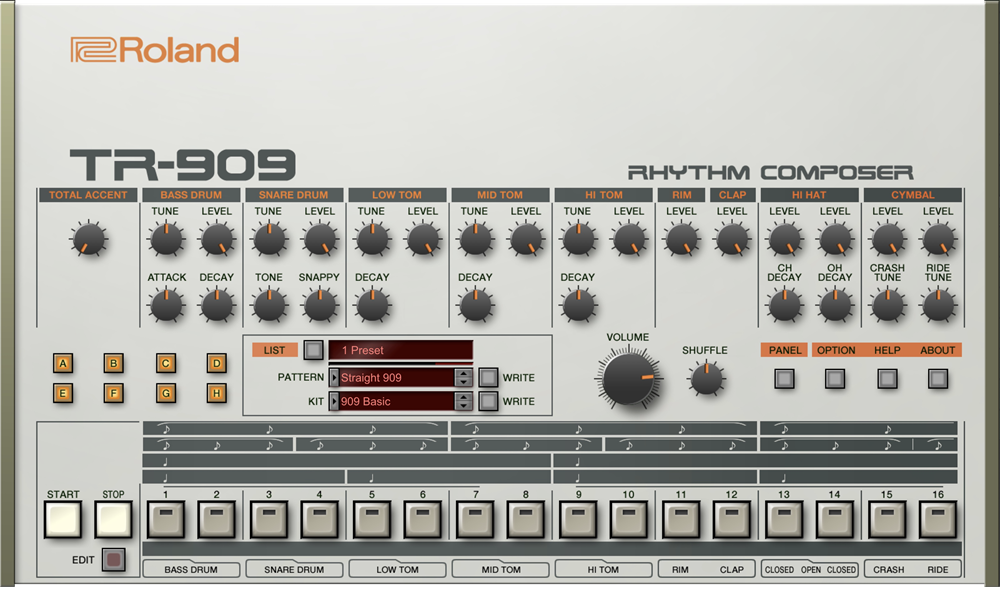Image resolution: width=1000 pixels, height=609 pixels.
Task: Click the Hi Tom TUNE knob
Action: 578,240
